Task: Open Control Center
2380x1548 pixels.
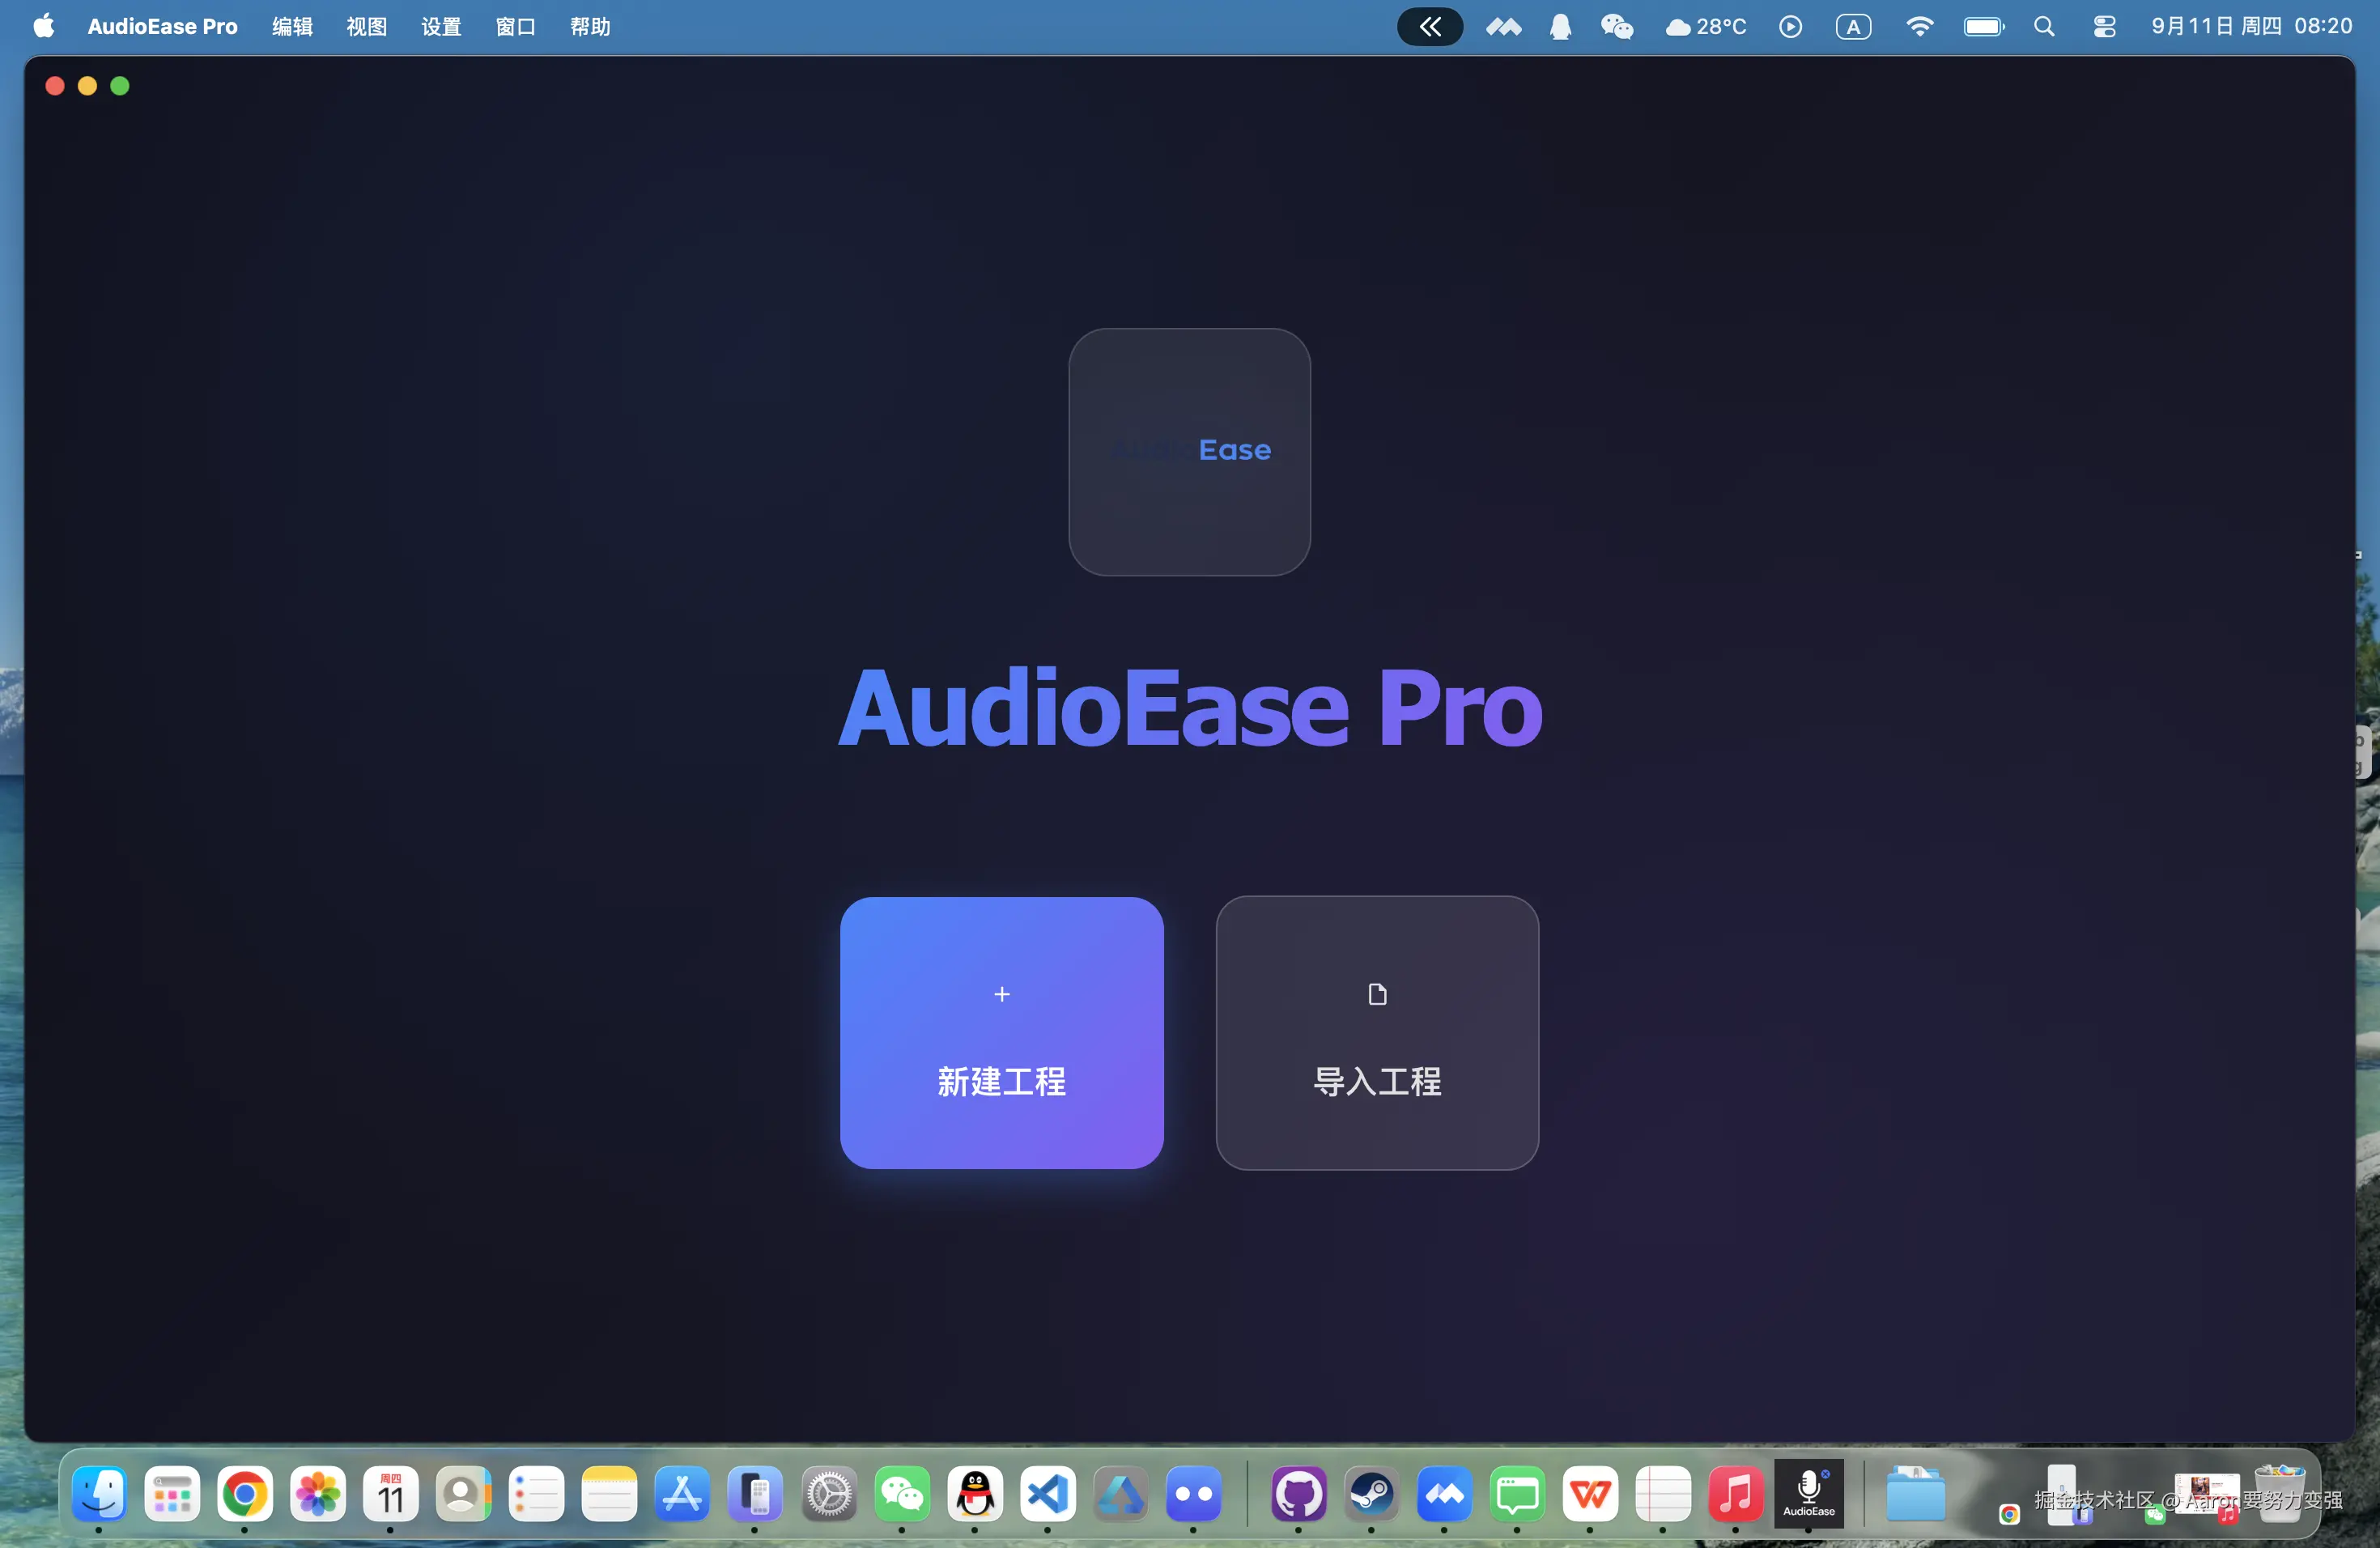Action: [2104, 27]
